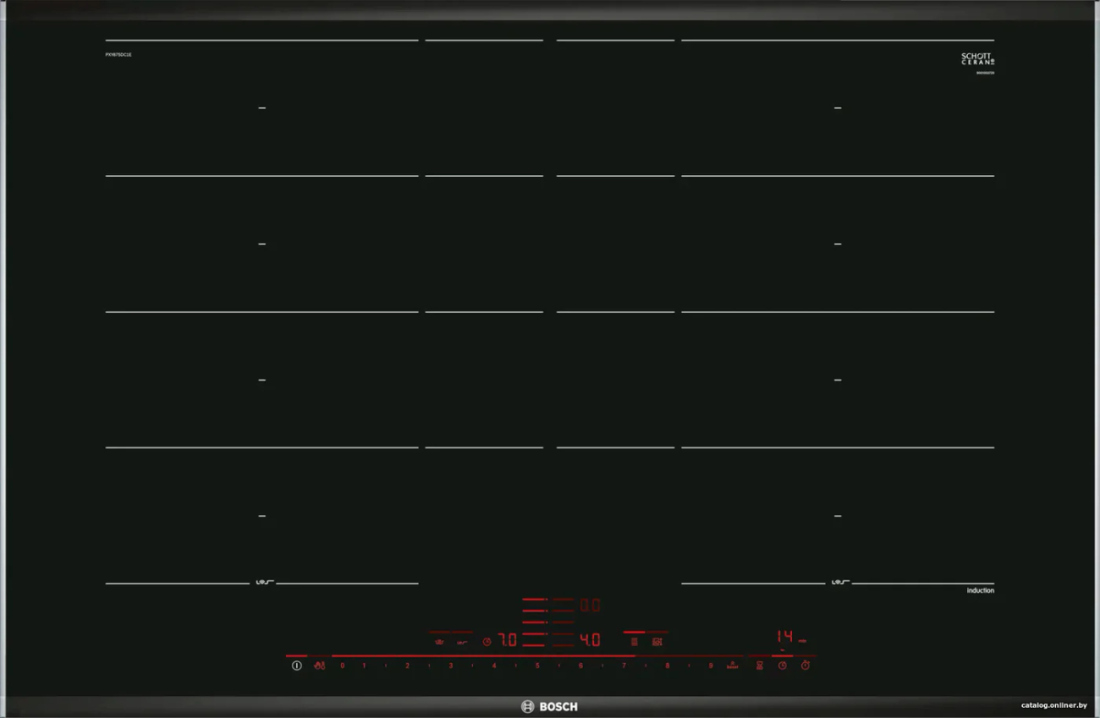Toggle the FlexInduction zone-link icon
1100x718 pixels.
coord(634,641)
